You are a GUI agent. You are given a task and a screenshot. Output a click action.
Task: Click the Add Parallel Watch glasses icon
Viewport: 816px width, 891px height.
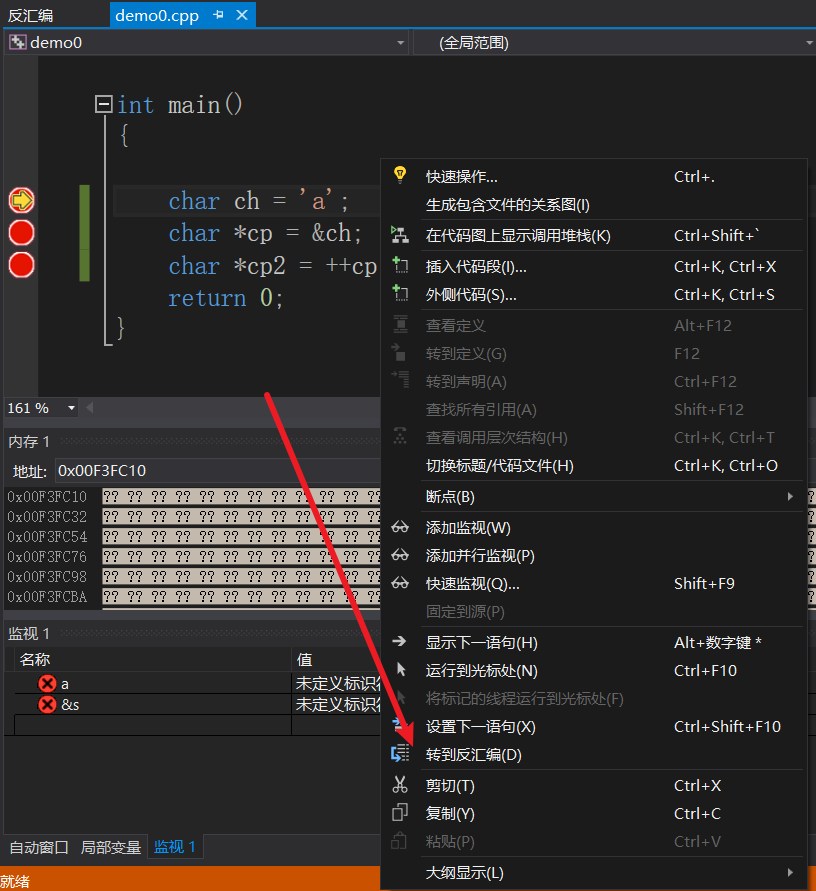pos(400,555)
